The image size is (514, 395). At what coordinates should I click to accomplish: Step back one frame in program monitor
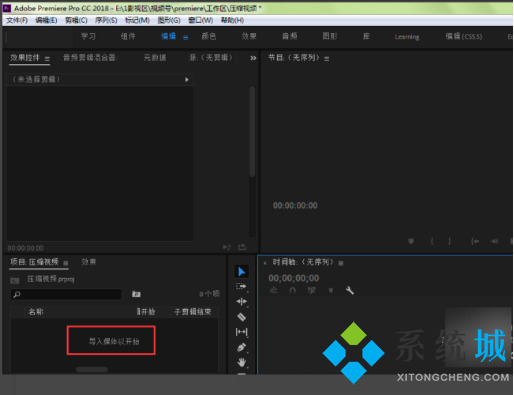tap(494, 241)
